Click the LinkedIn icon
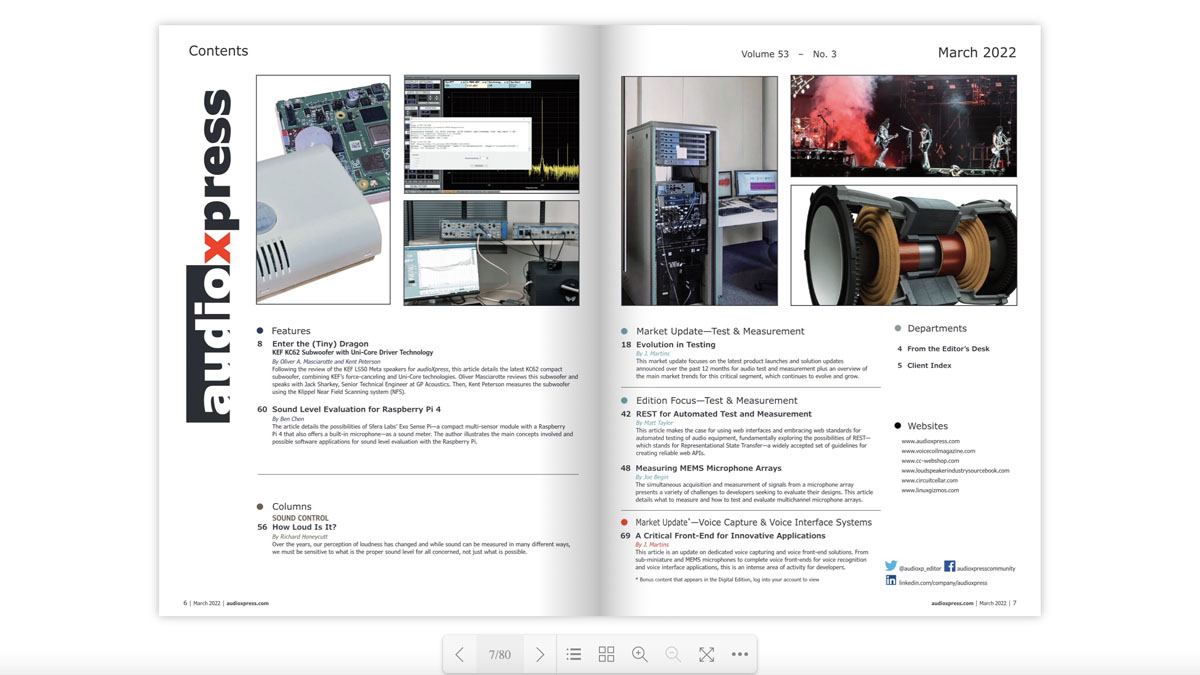Viewport: 1200px width, 675px height. pos(890,580)
